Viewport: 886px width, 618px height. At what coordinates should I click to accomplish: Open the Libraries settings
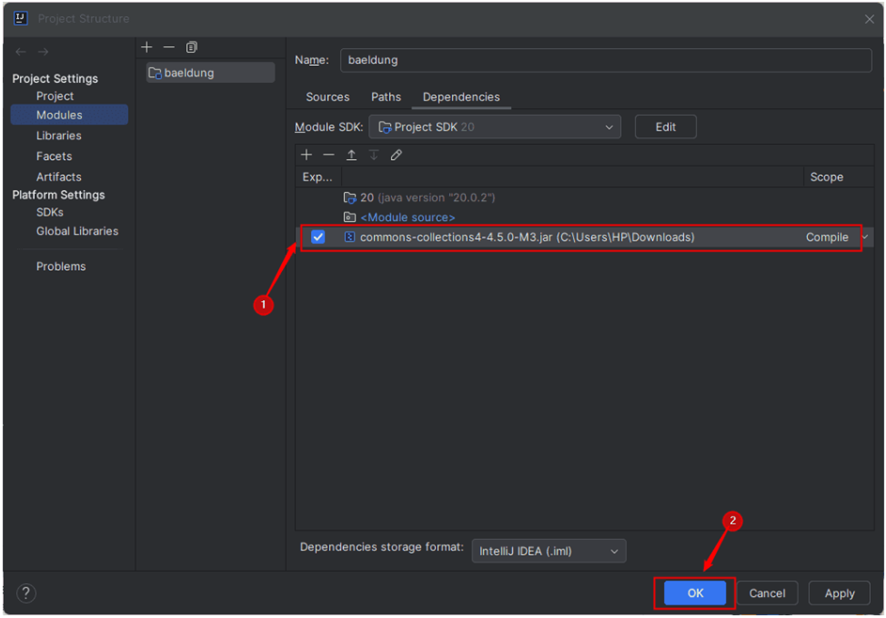(x=59, y=136)
